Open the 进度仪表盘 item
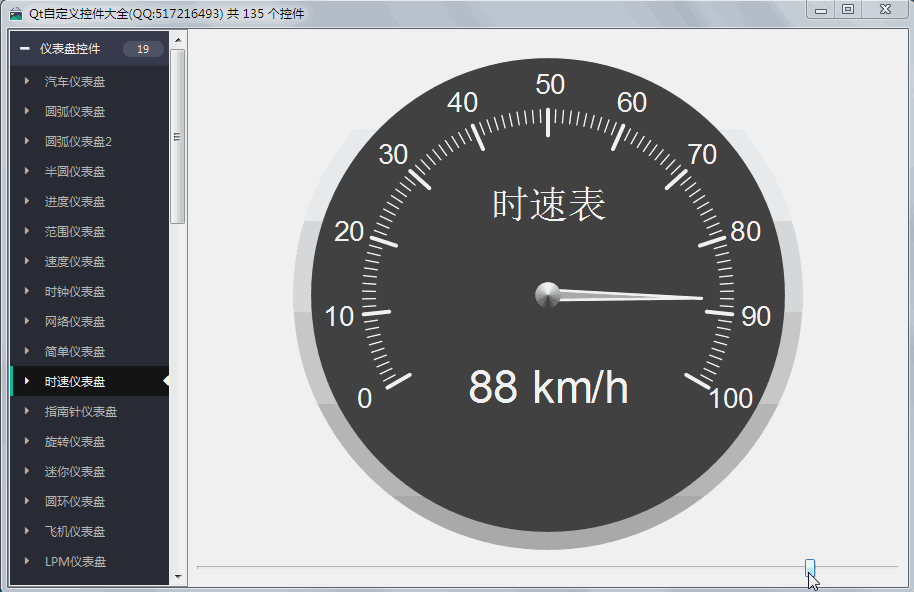Viewport: 914px width, 592px height. tap(75, 202)
